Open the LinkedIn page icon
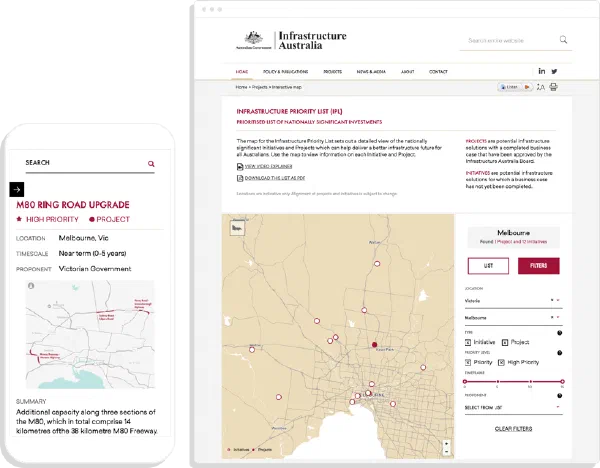The height and width of the screenshot is (468, 600). point(542,71)
